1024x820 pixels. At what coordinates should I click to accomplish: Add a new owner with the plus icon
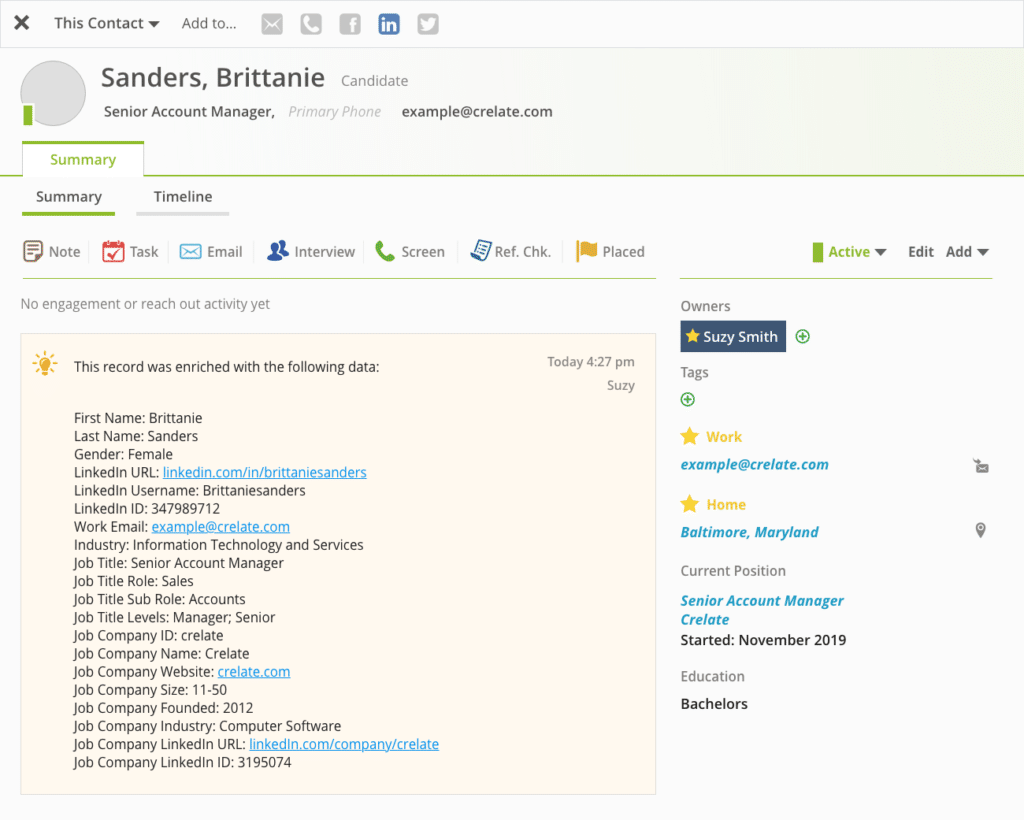pyautogui.click(x=802, y=336)
